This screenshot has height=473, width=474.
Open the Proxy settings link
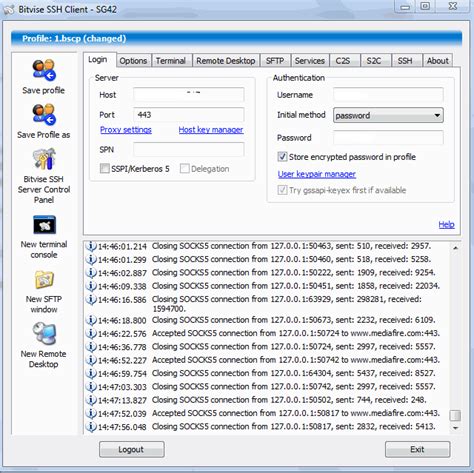[x=126, y=130]
